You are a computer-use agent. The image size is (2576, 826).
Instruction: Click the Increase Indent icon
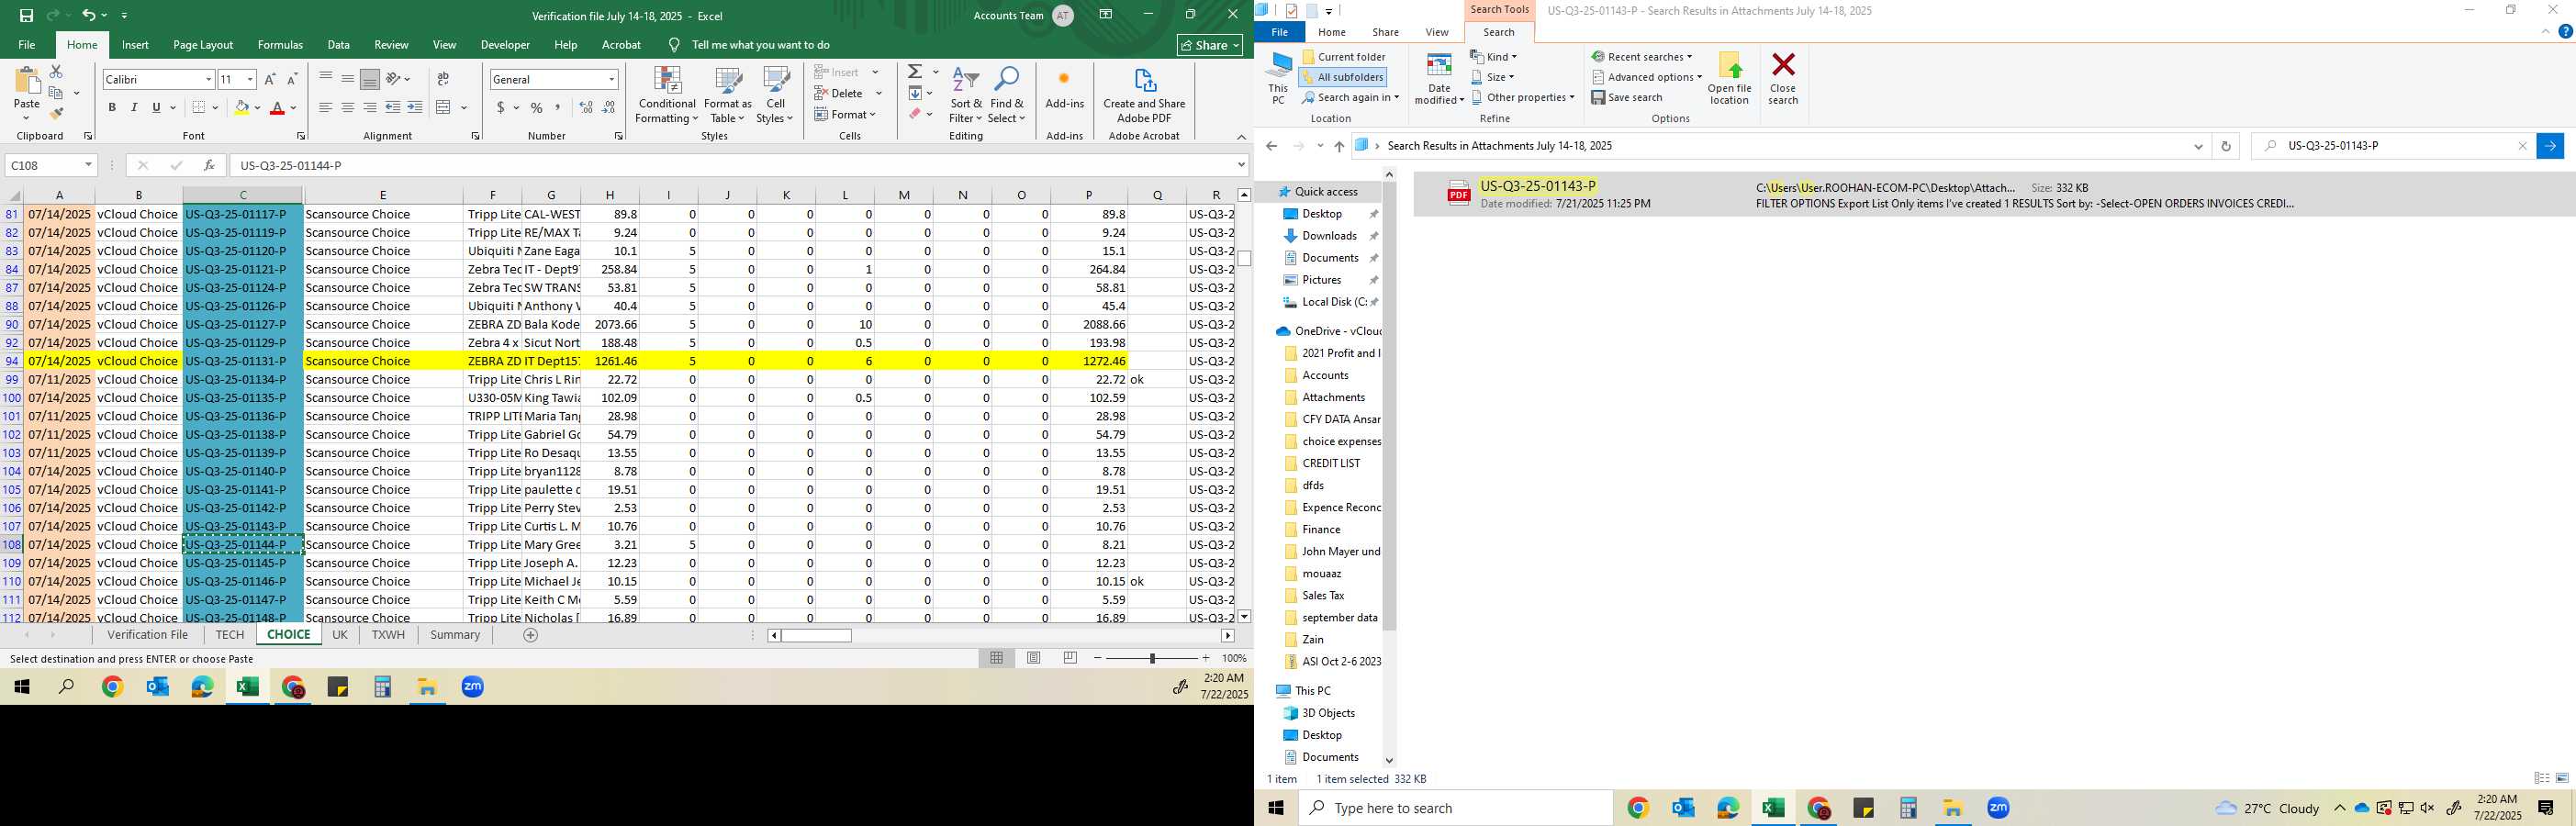click(x=415, y=107)
